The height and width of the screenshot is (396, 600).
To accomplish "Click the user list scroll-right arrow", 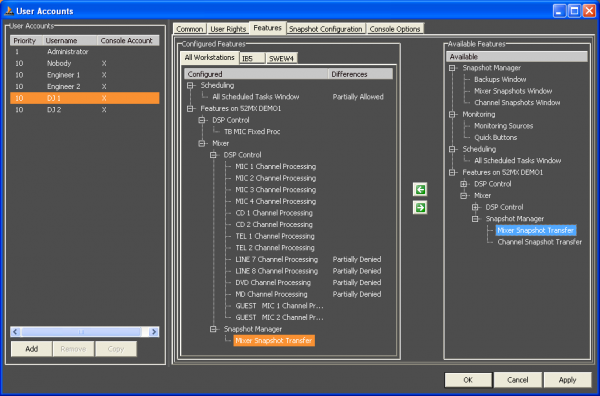I will tap(154, 332).
